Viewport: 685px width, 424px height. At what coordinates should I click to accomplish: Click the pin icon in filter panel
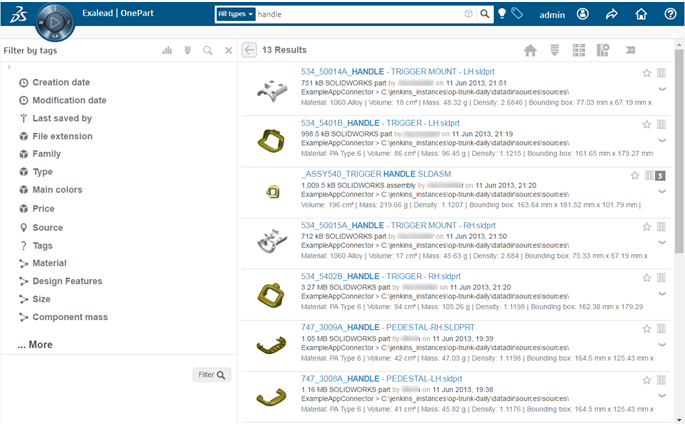tap(187, 51)
